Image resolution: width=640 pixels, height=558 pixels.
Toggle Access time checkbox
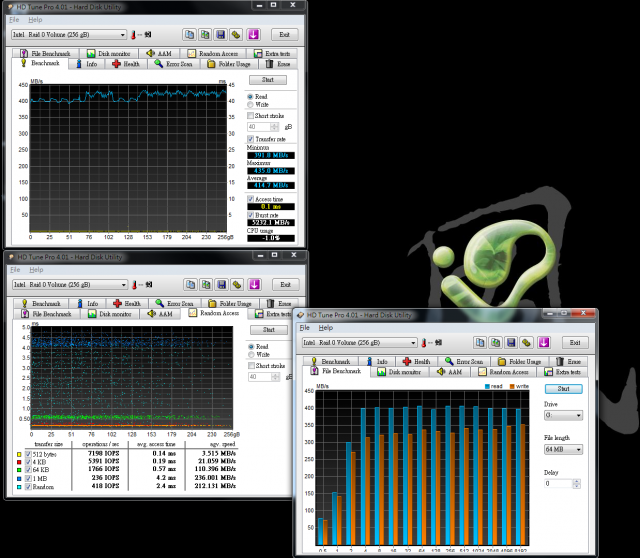click(x=251, y=199)
